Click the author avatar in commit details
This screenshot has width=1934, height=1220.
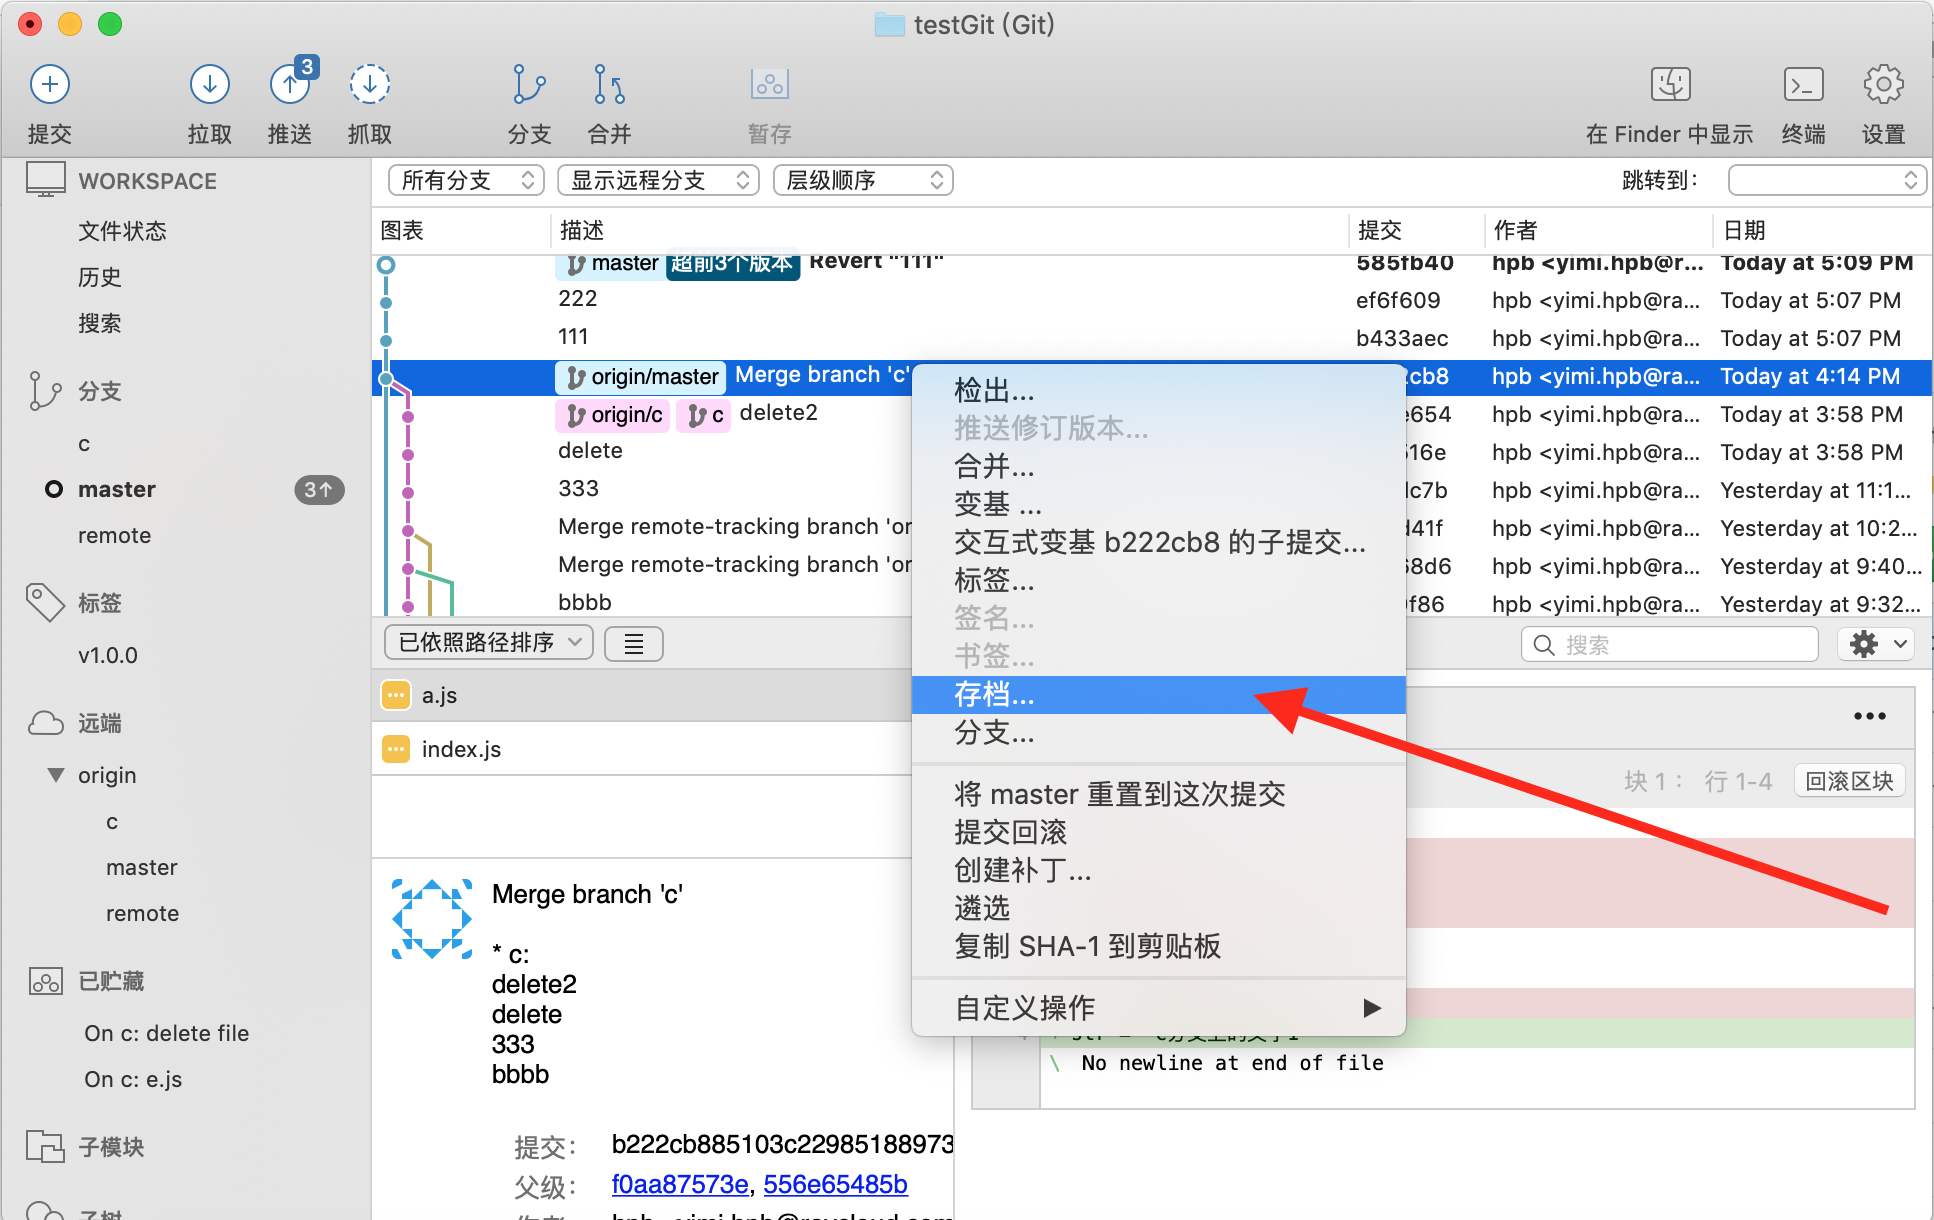click(432, 919)
